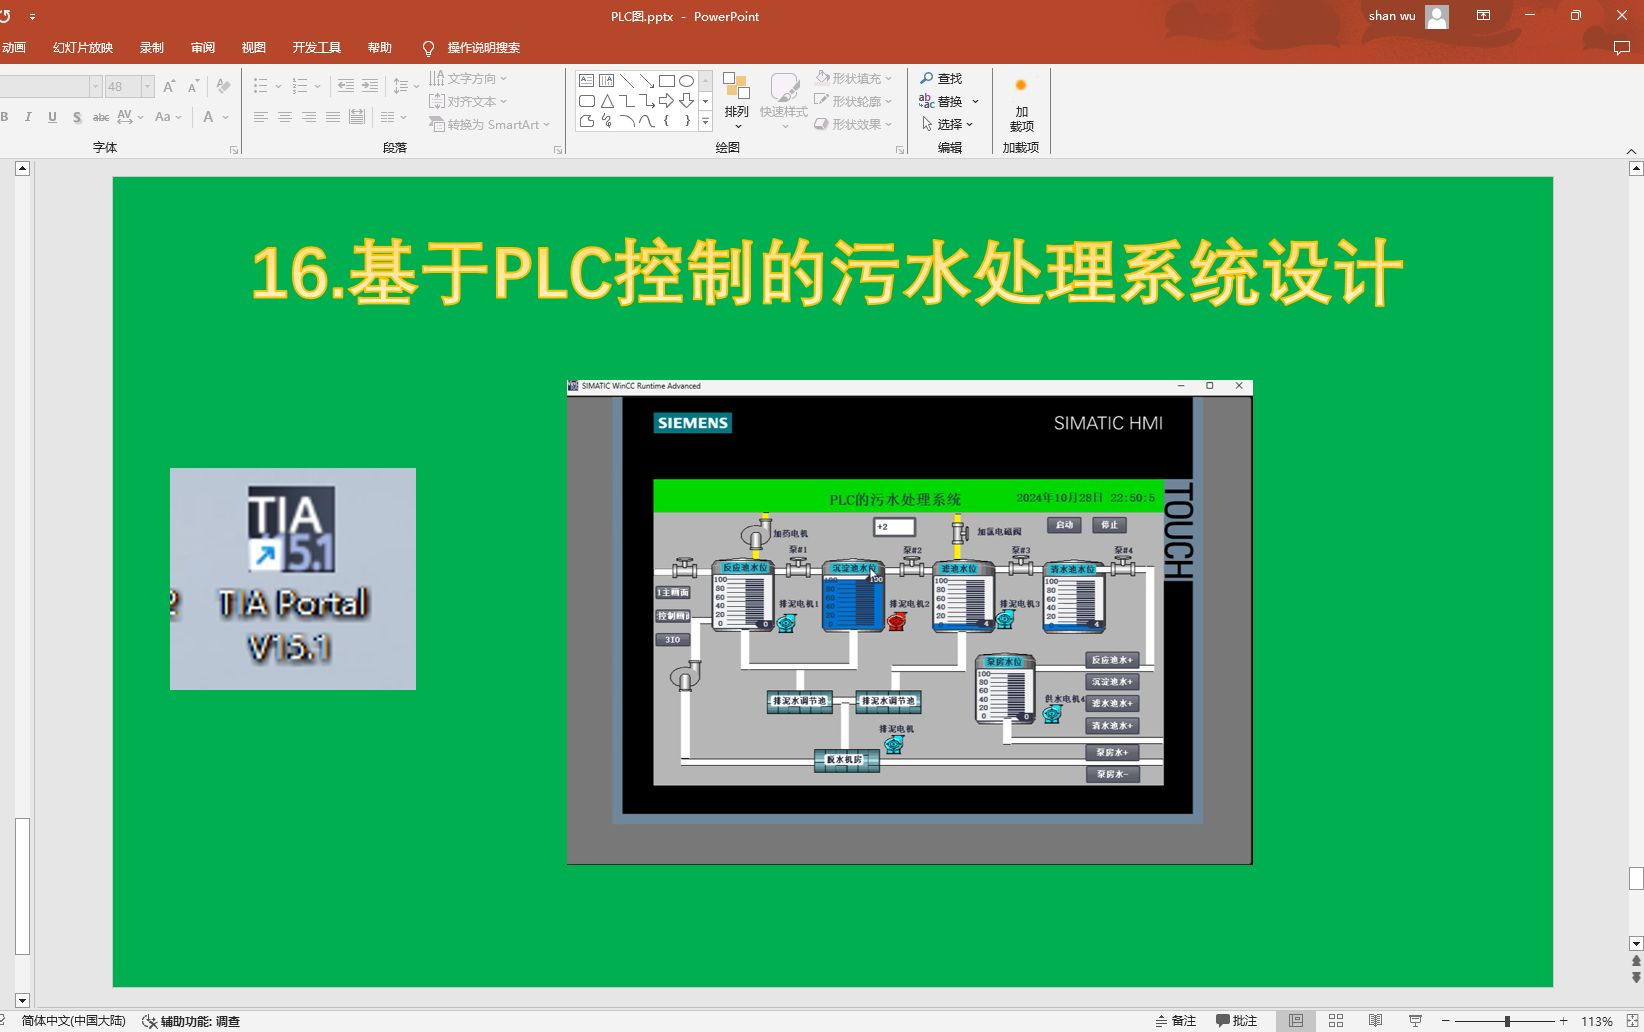Switch to slide sorter view
The image size is (1644, 1032).
(1336, 1021)
